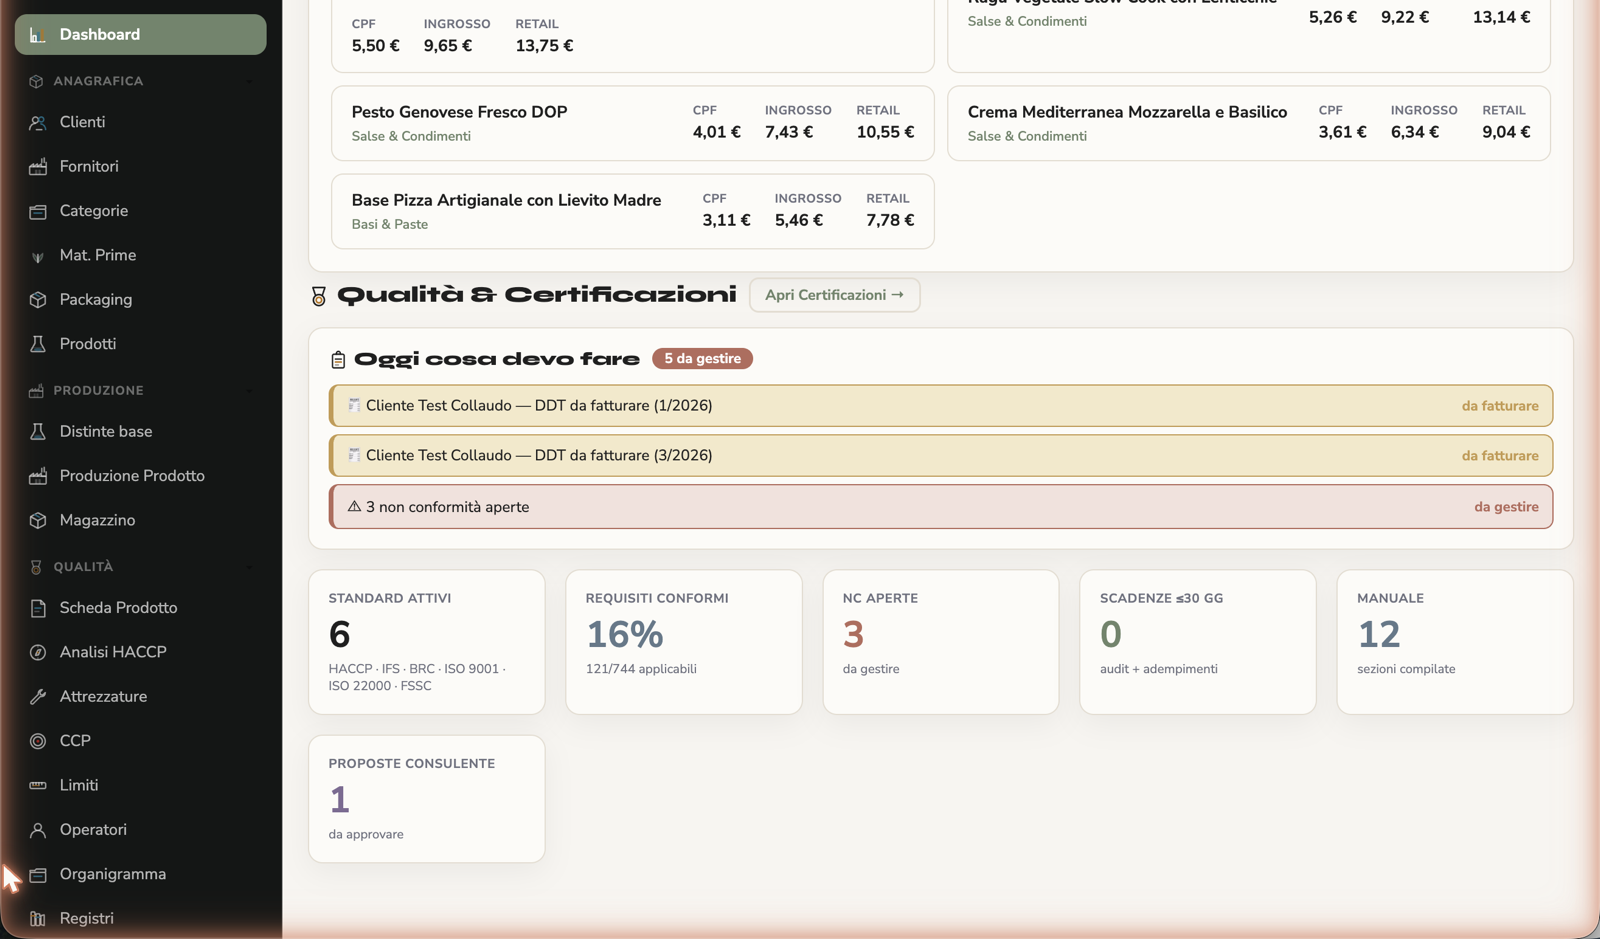Click the Organigramma icon
Viewport: 1600px width, 939px height.
click(38, 874)
